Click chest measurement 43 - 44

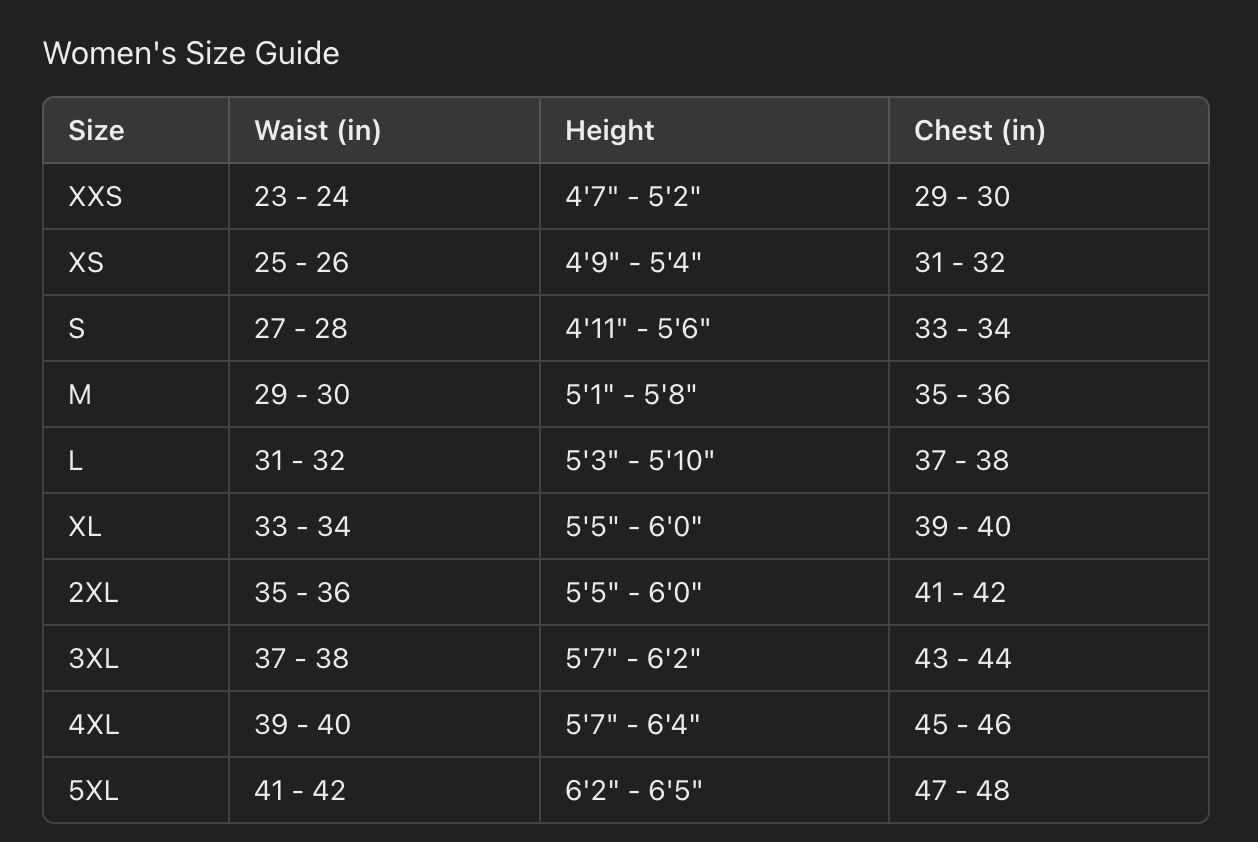coord(962,658)
